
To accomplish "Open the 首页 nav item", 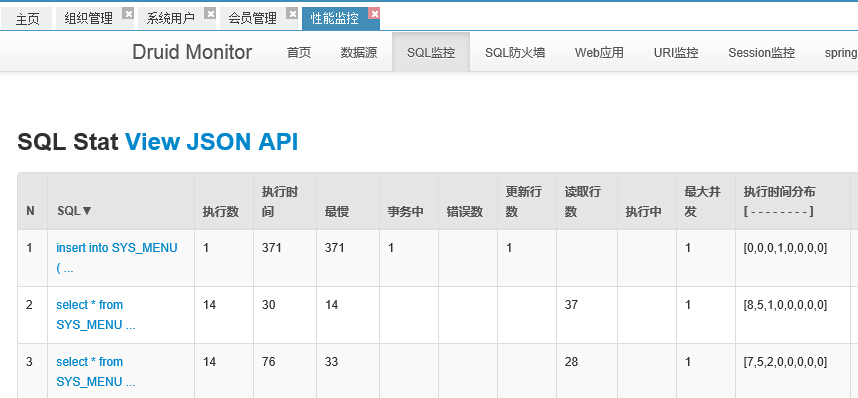I will [299, 53].
